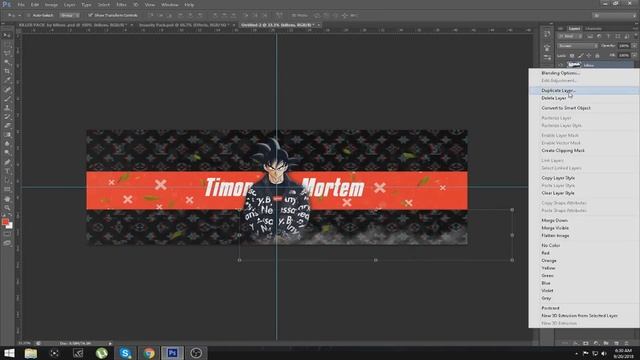Select the Brush tool
This screenshot has width=640, height=360.
coord(7,99)
